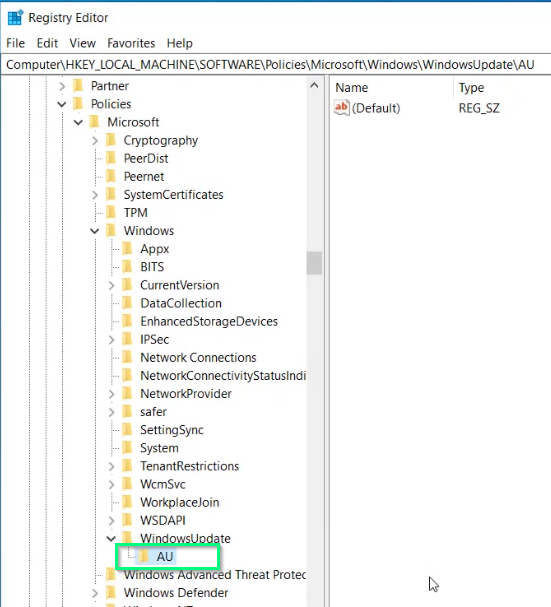Image resolution: width=551 pixels, height=607 pixels.
Task: Expand the CurrentVersion key
Action: coord(112,285)
